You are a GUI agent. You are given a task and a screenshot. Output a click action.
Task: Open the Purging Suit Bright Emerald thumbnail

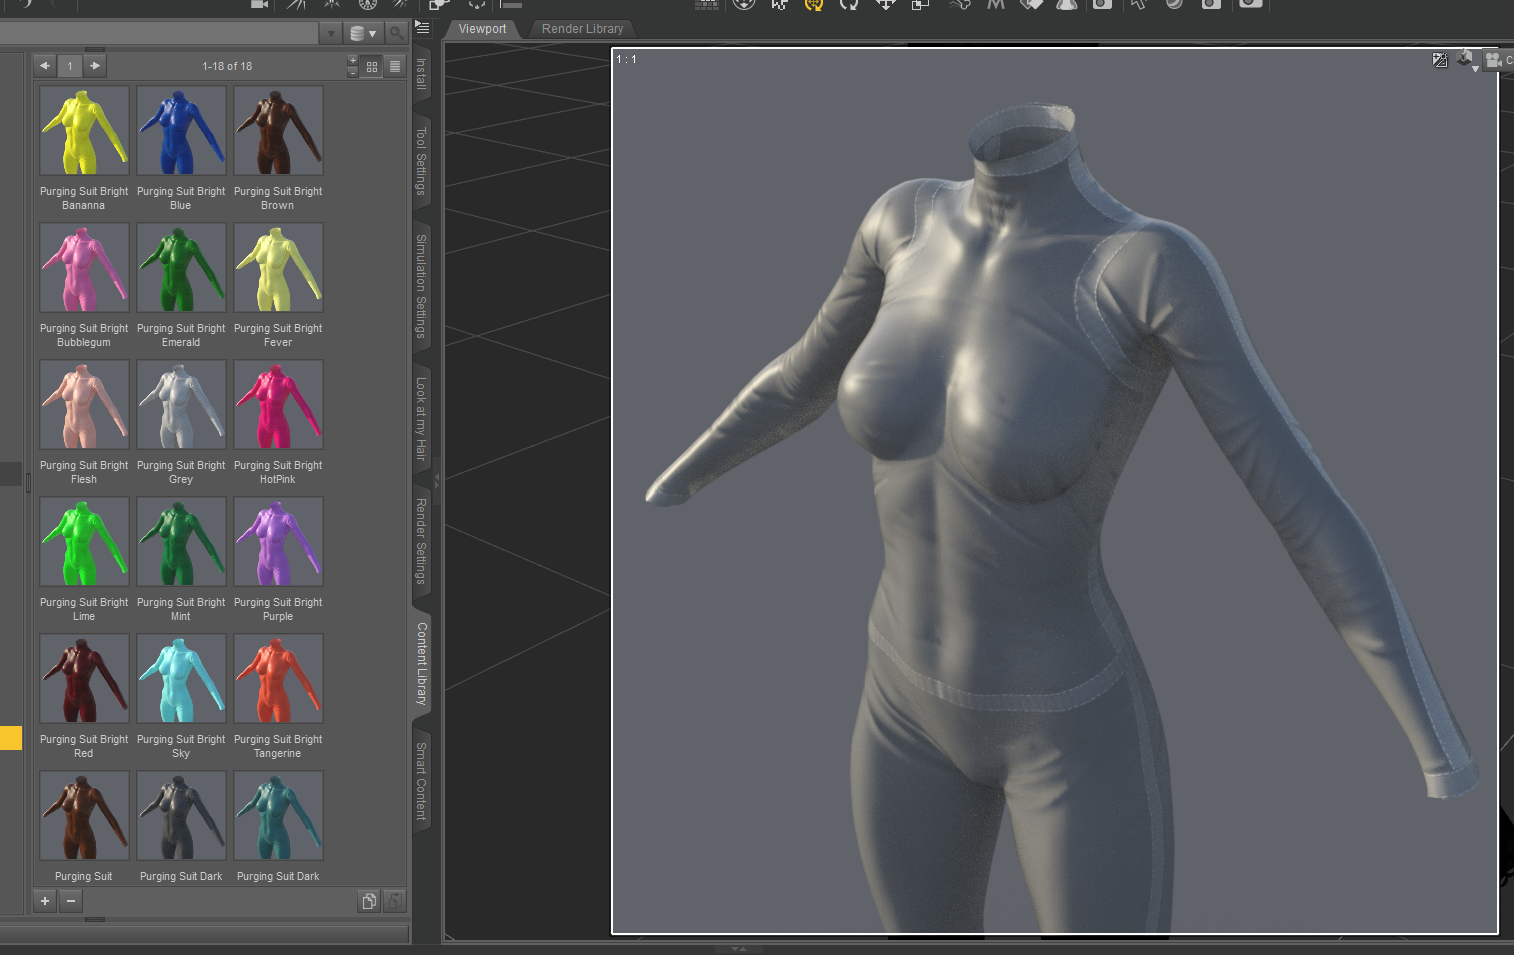click(181, 267)
